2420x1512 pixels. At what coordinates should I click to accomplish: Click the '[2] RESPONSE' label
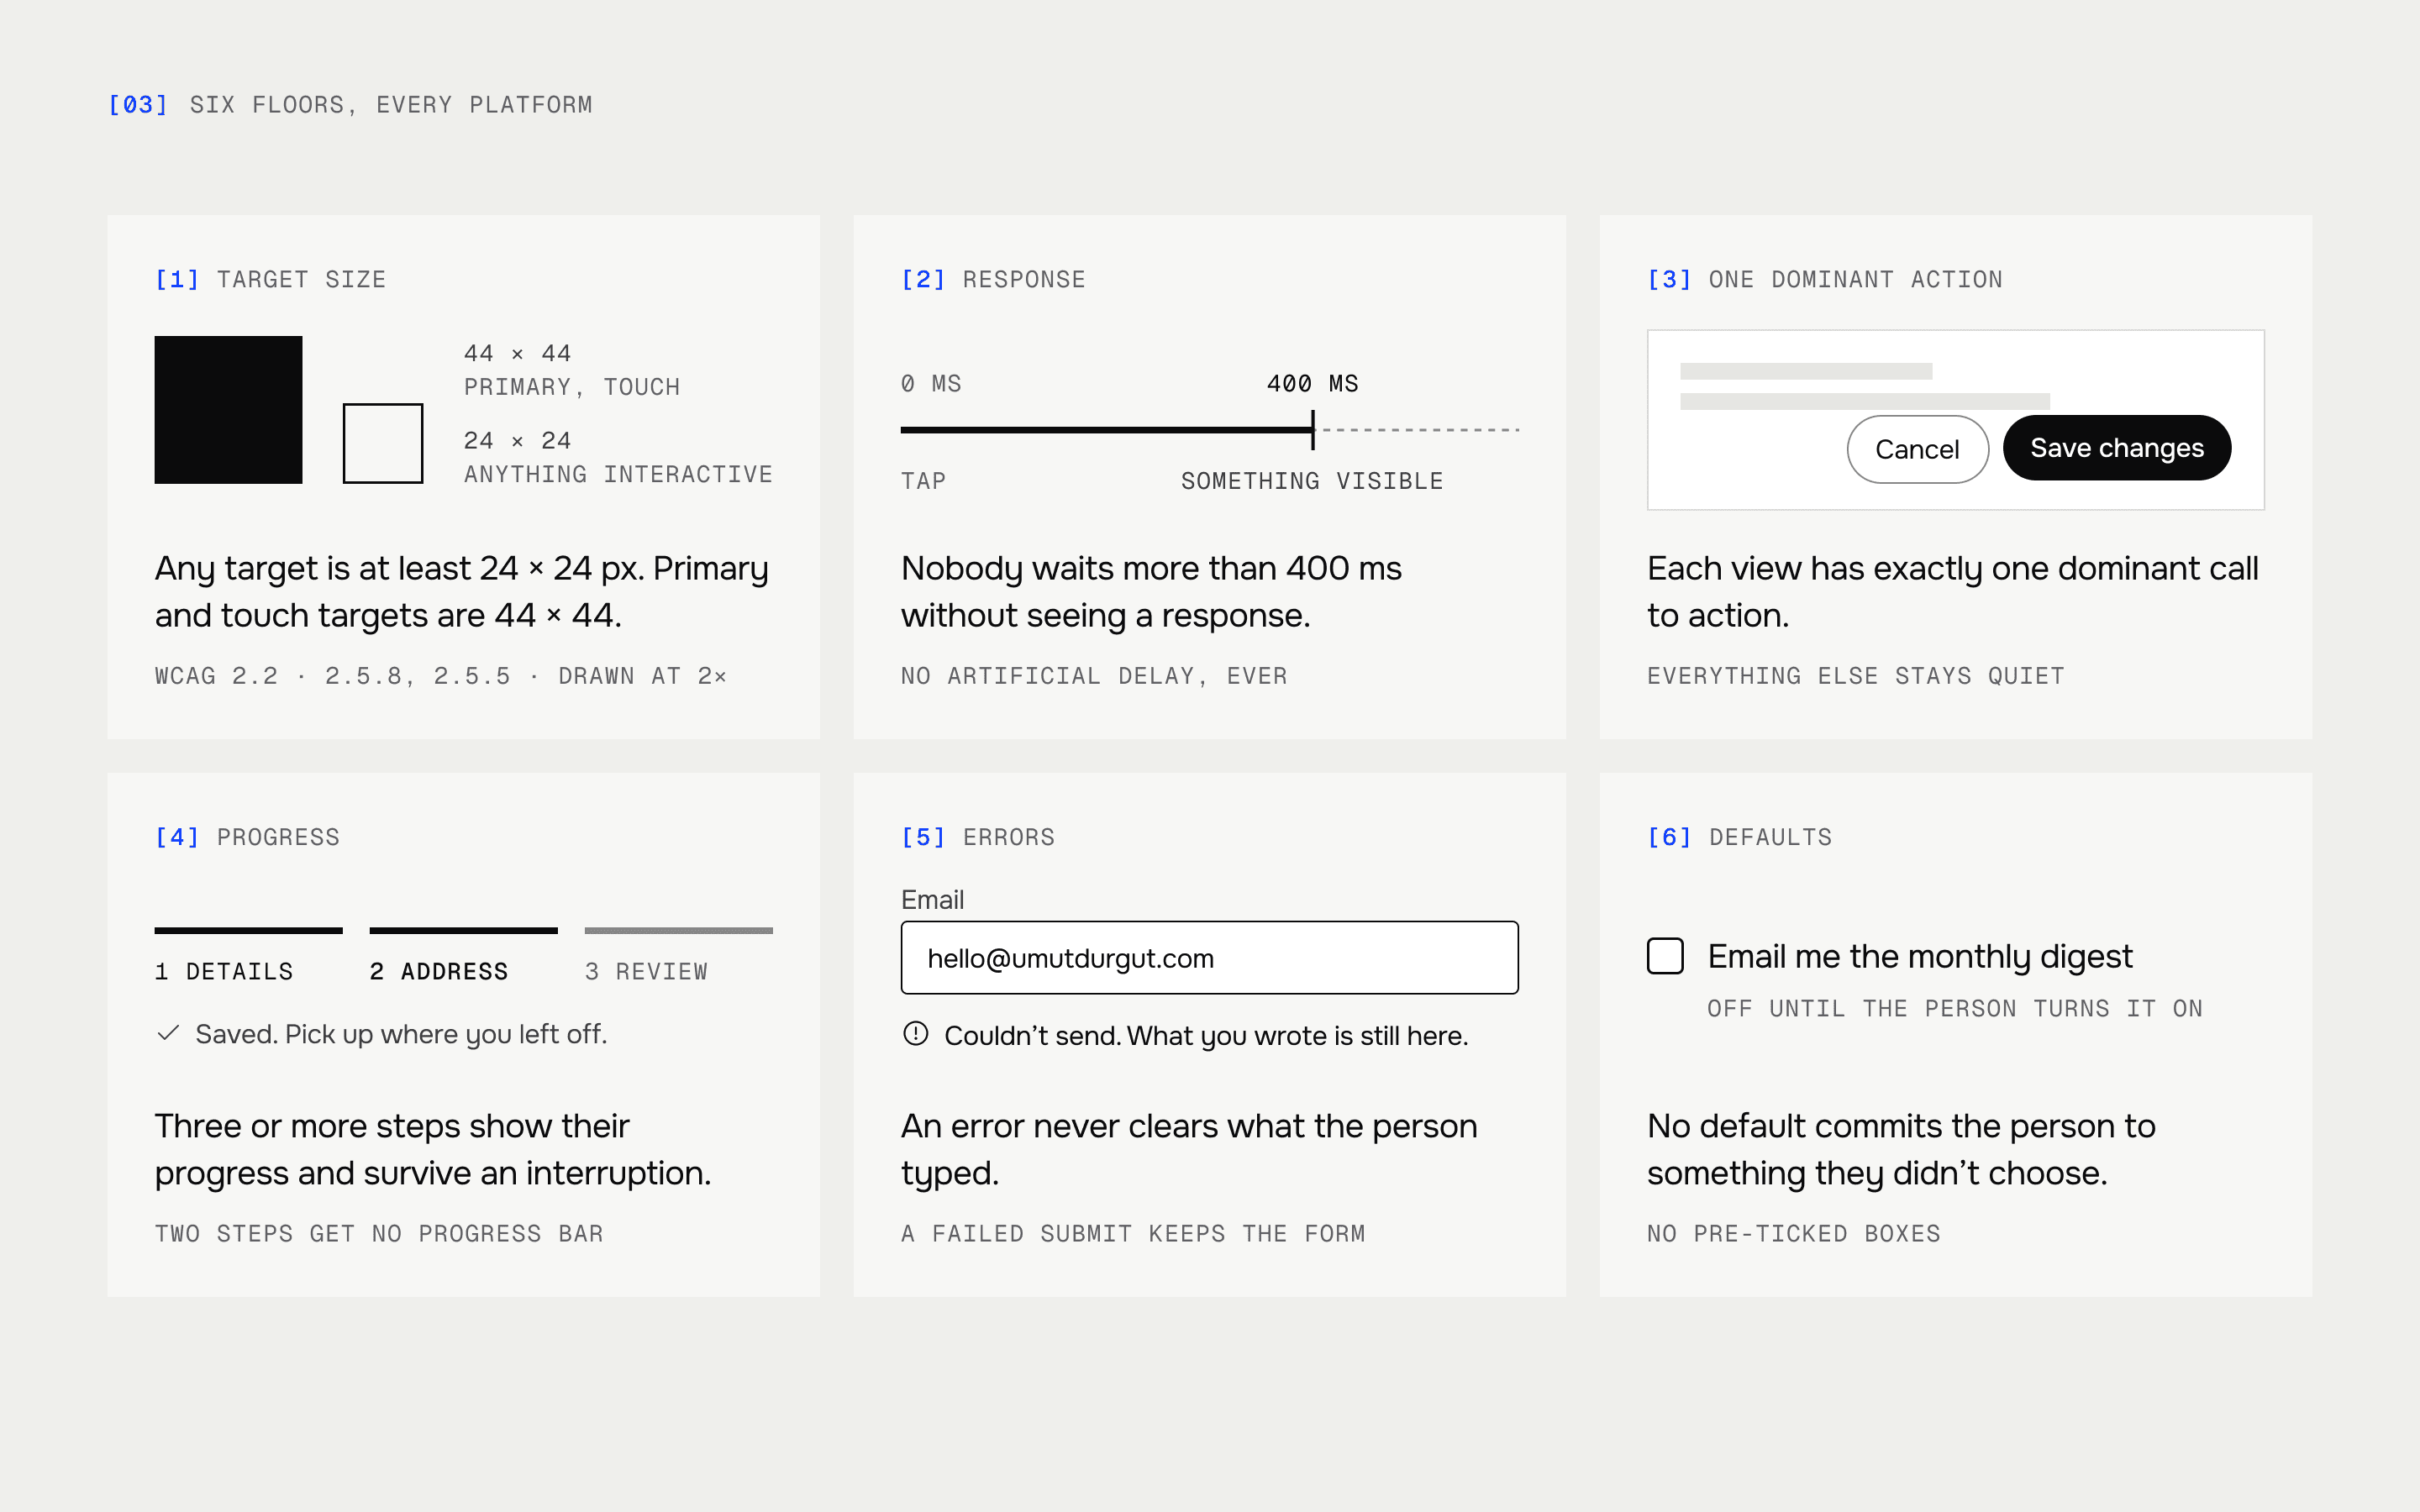(993, 280)
